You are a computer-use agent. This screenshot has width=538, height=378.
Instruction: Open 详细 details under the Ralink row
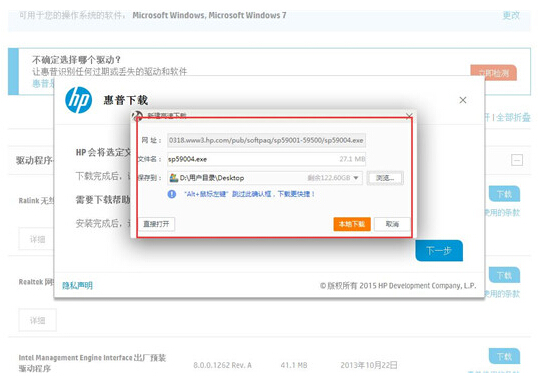tap(37, 239)
